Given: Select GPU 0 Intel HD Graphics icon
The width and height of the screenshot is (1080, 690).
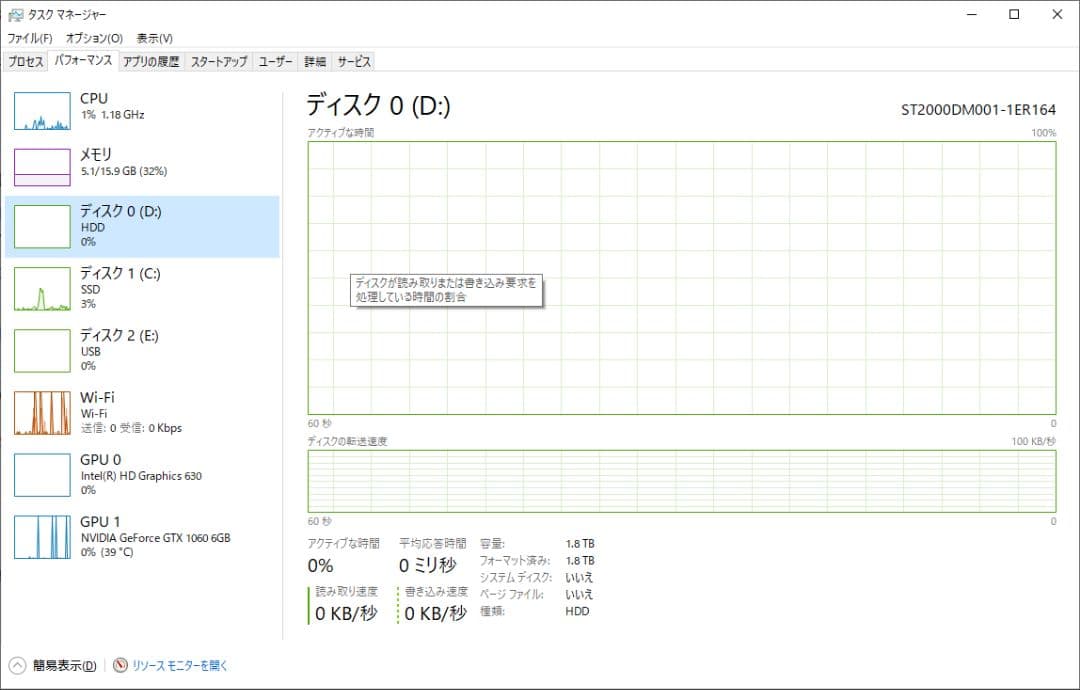Looking at the screenshot, I should 42,475.
